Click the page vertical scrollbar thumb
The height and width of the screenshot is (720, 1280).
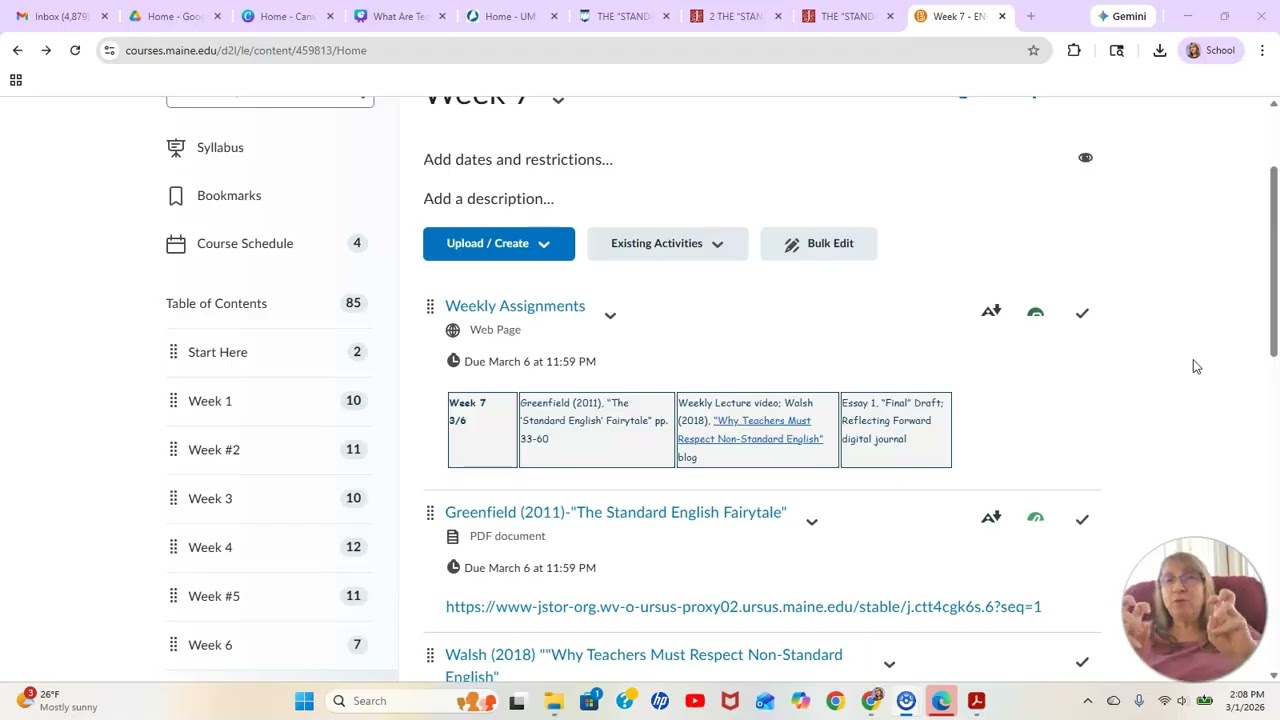pos(1273,260)
